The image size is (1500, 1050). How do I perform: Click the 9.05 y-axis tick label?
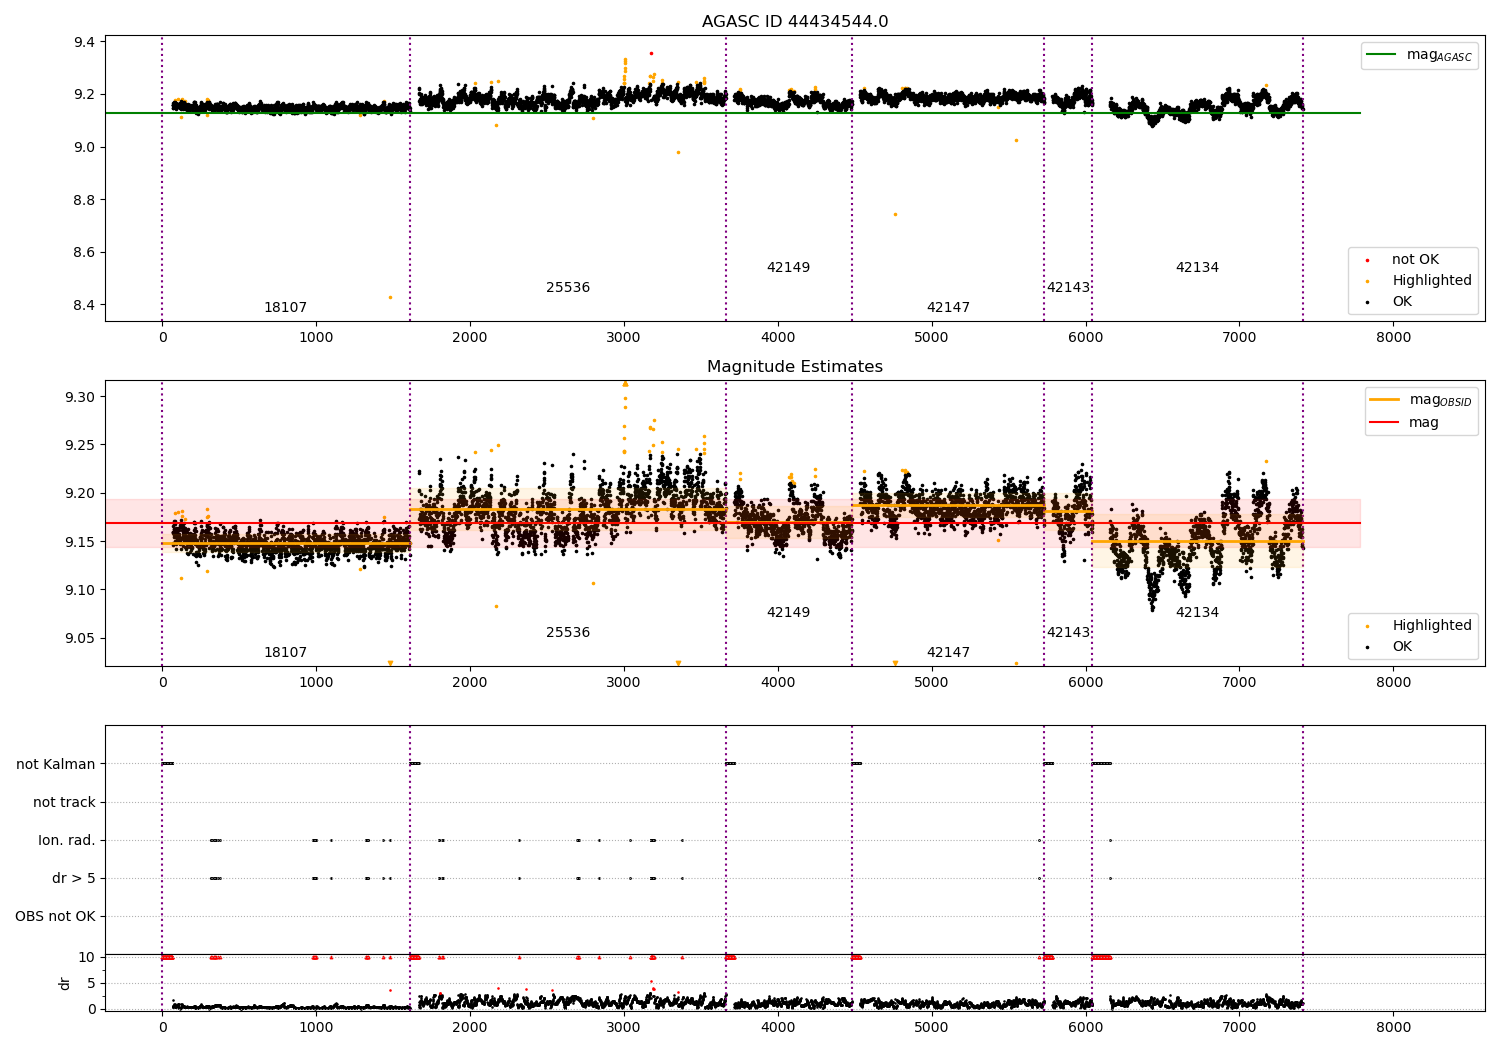[x=80, y=638]
